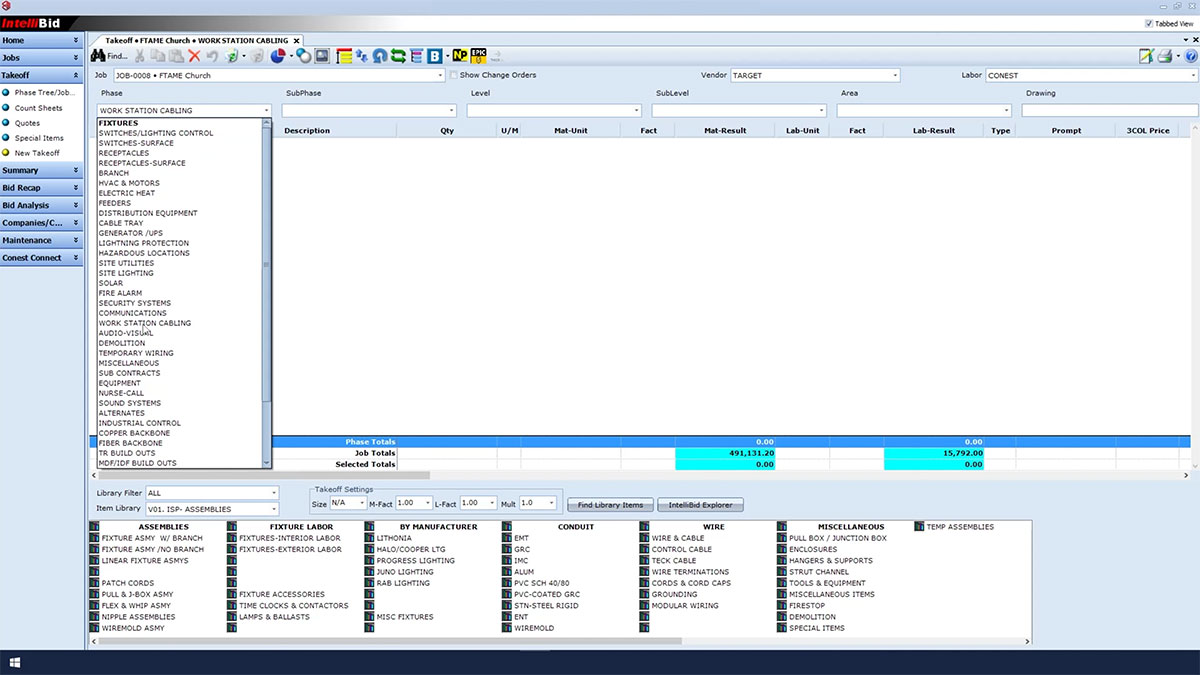Open help with the question mark icon
The width and height of the screenshot is (1200, 675).
(1190, 57)
